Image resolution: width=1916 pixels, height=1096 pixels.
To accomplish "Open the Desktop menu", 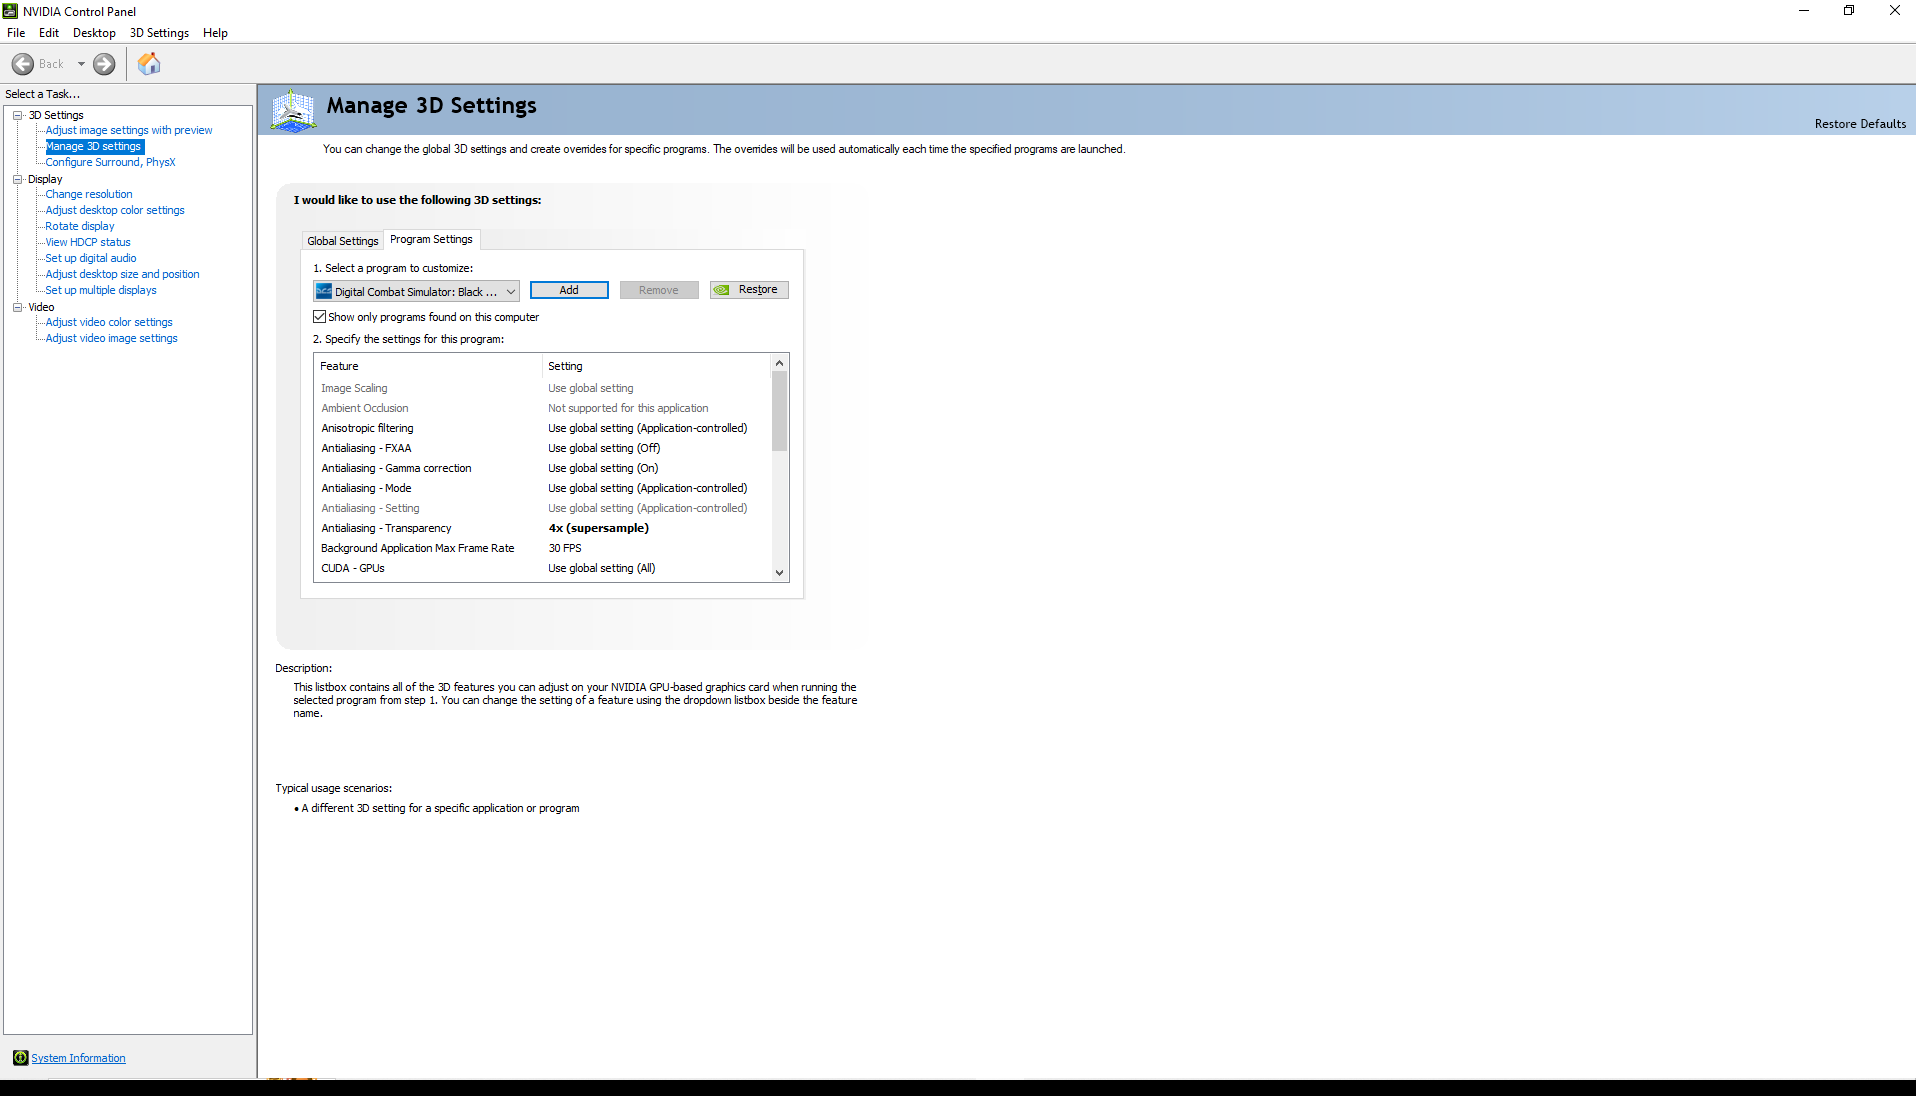I will pos(94,33).
